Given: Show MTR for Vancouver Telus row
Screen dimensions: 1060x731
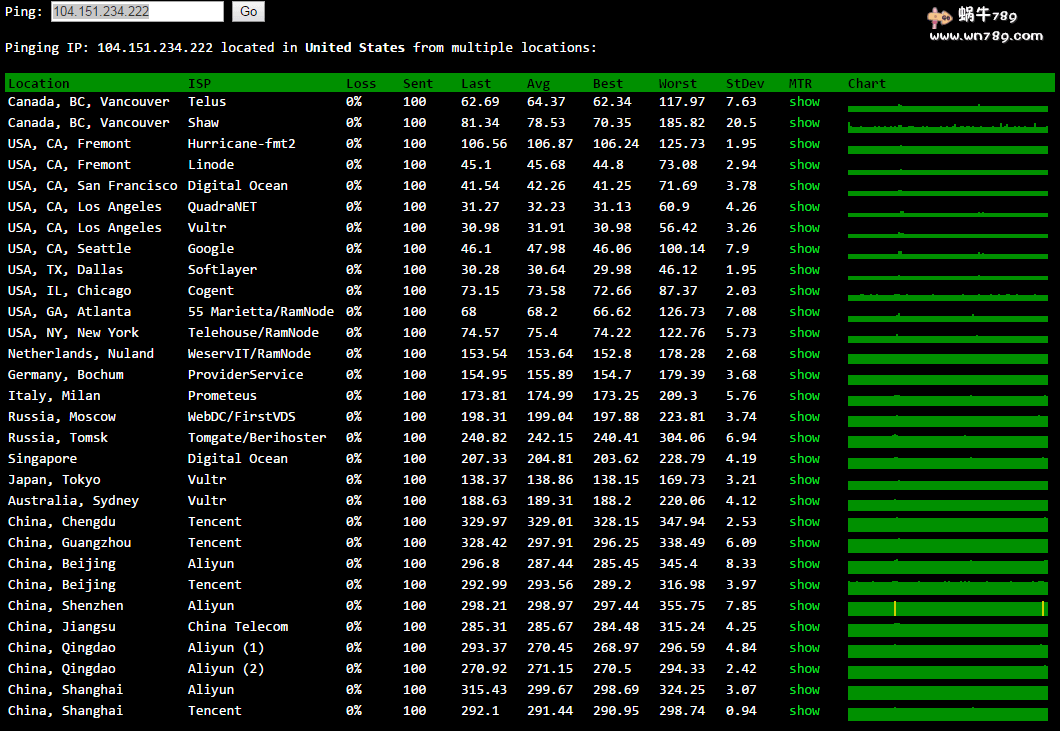Looking at the screenshot, I should click(804, 102).
